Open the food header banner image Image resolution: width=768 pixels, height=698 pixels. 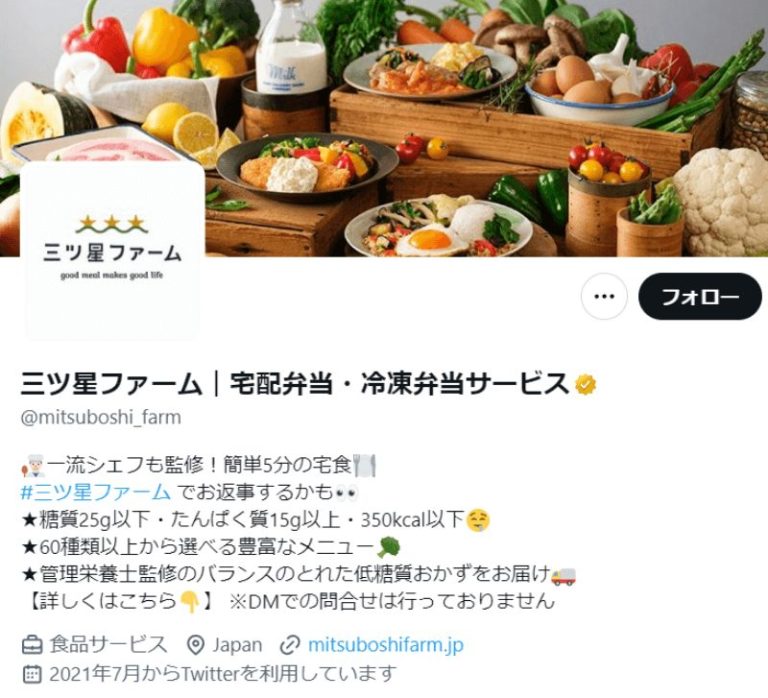[384, 128]
